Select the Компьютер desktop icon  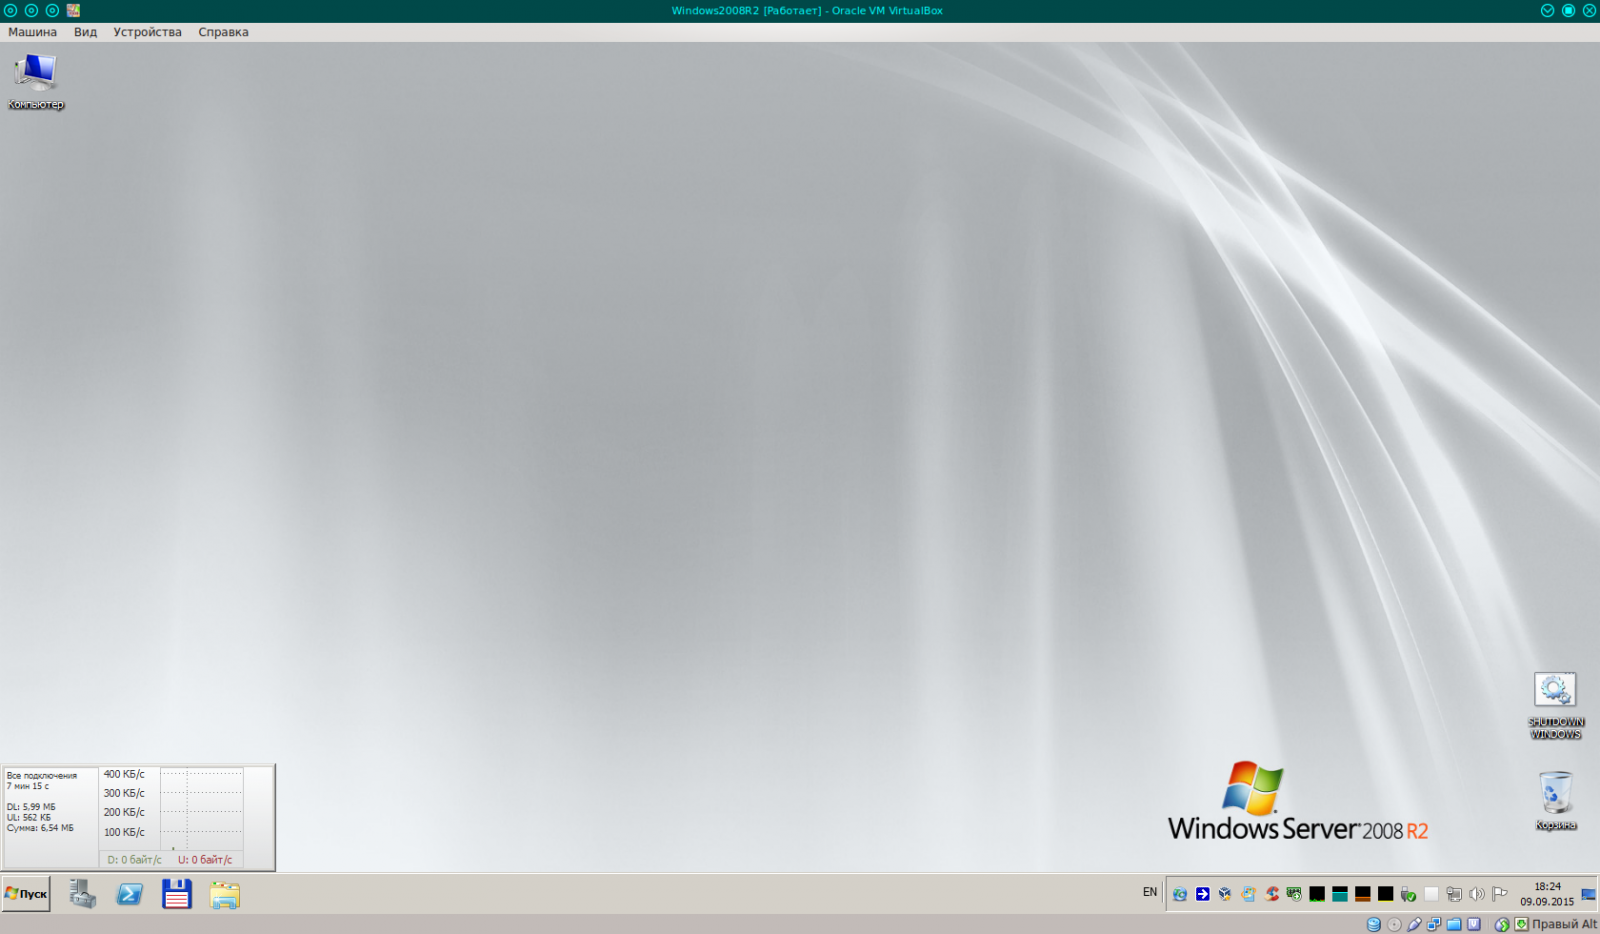(x=36, y=81)
